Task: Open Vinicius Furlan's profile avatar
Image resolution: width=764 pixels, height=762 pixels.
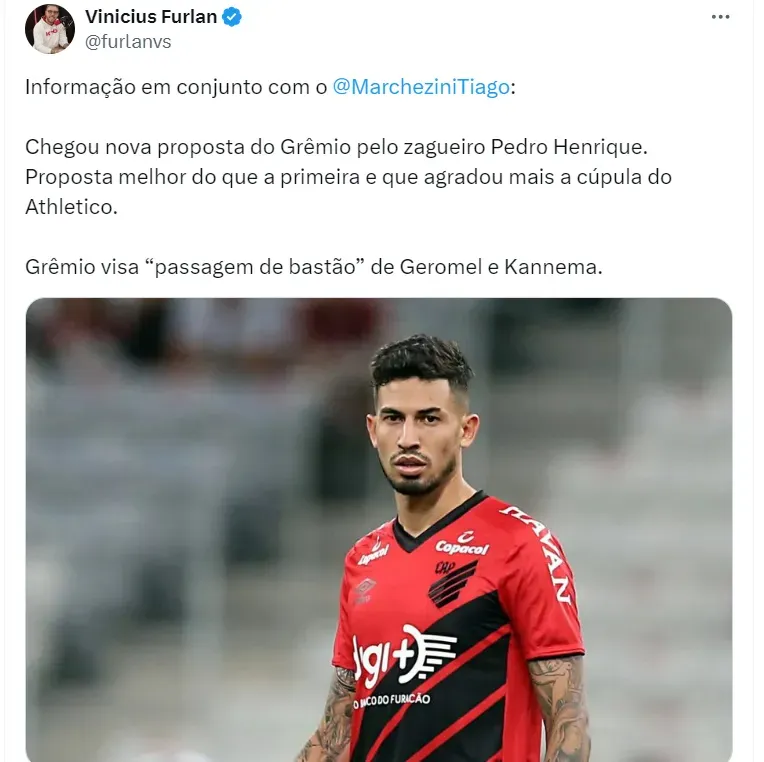Action: [50, 29]
